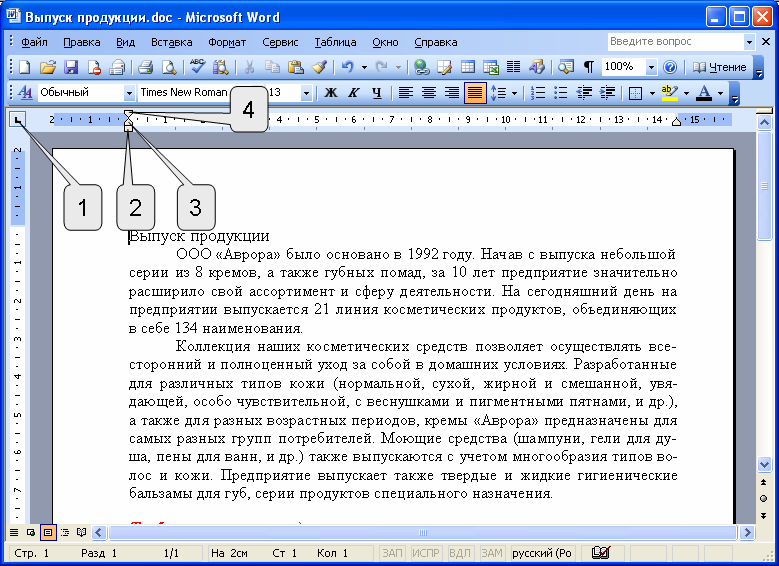Insert a hyperlink with the globe icon
This screenshot has width=779, height=566.
pos(422,67)
